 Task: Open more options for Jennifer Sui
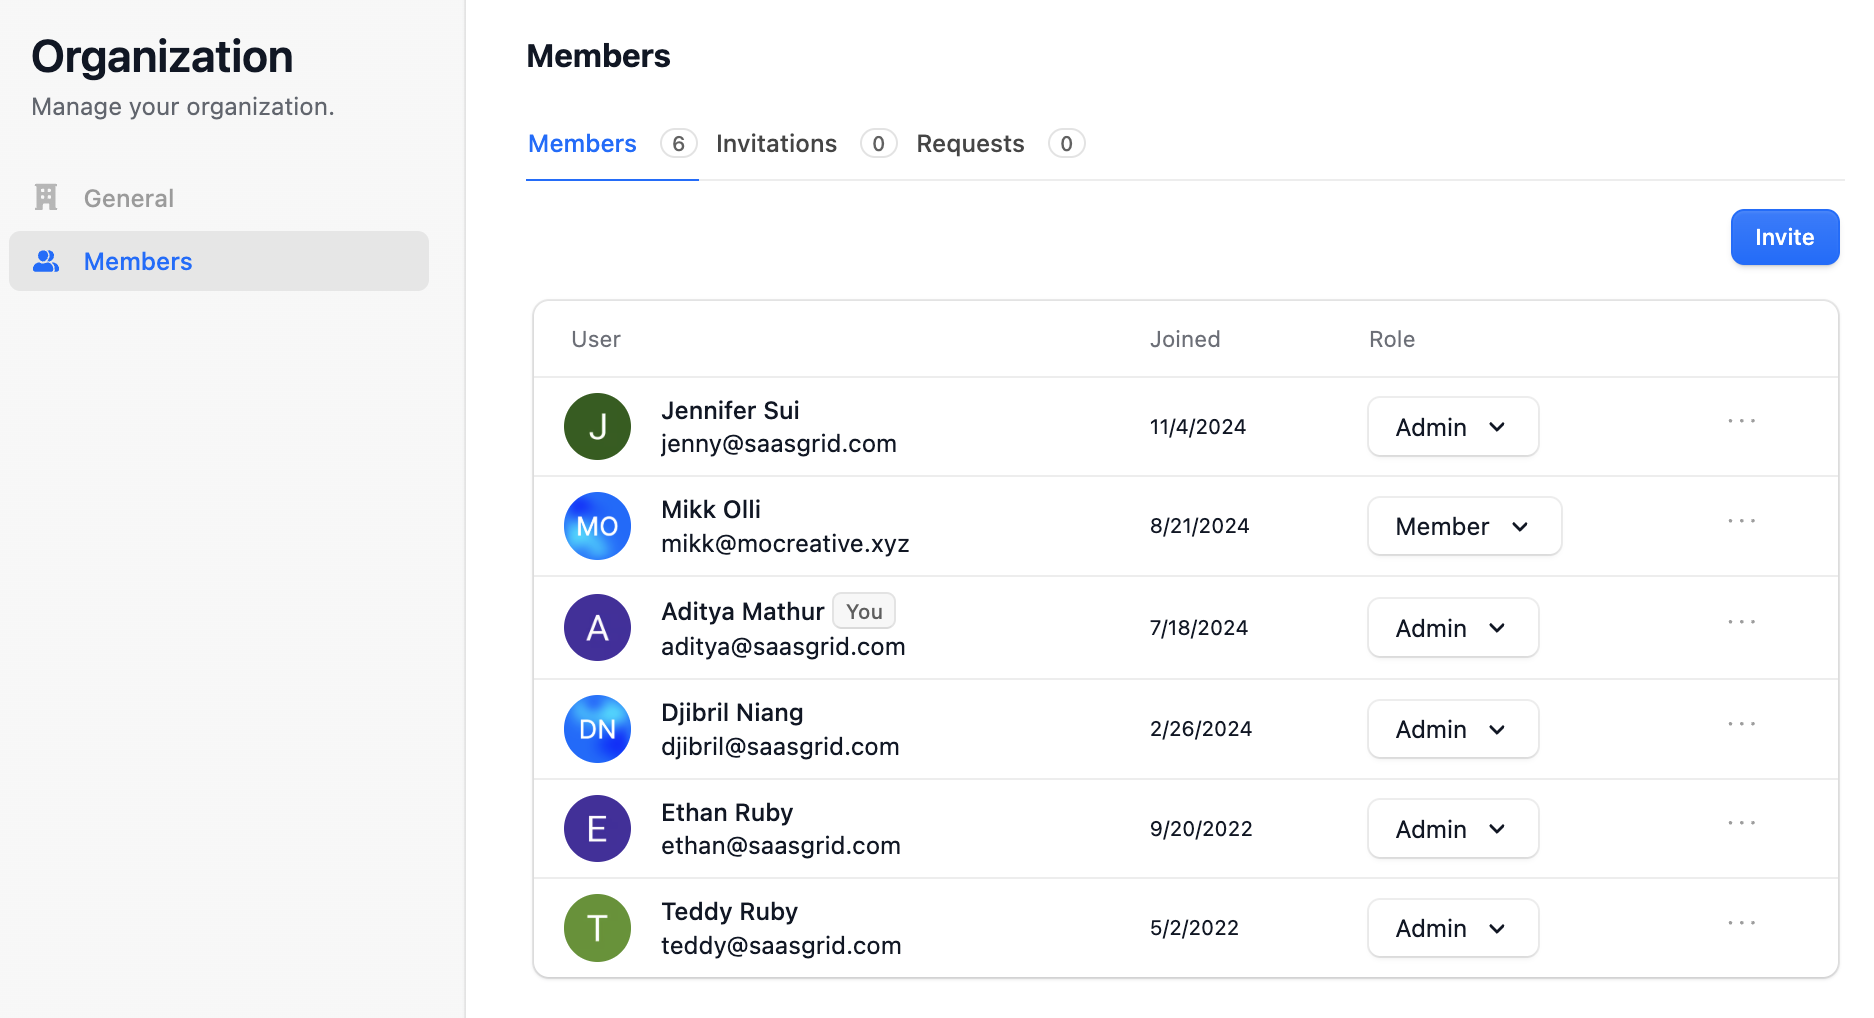[1741, 422]
